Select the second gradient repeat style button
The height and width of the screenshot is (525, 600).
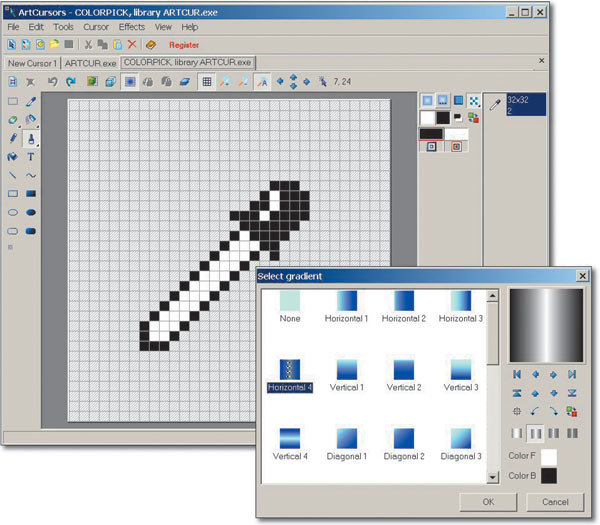pyautogui.click(x=535, y=434)
